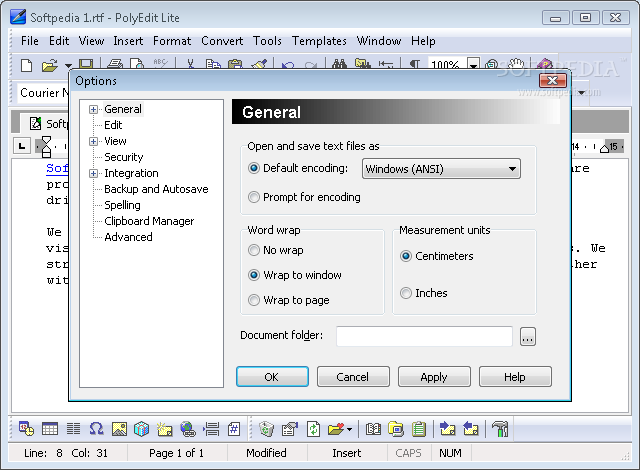Insert page break icon
Image resolution: width=640 pixels, height=470 pixels.
(211, 429)
